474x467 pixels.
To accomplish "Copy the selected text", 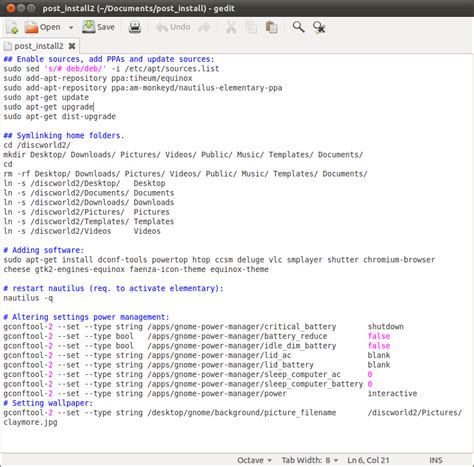I will pyautogui.click(x=251, y=27).
